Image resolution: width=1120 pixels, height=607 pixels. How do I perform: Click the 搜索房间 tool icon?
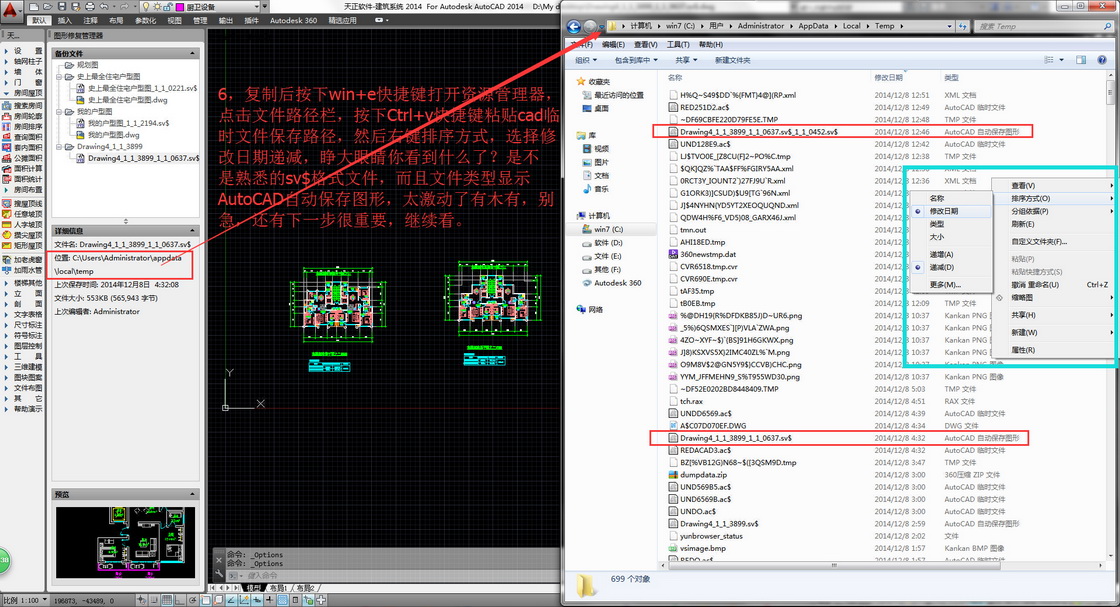7,106
